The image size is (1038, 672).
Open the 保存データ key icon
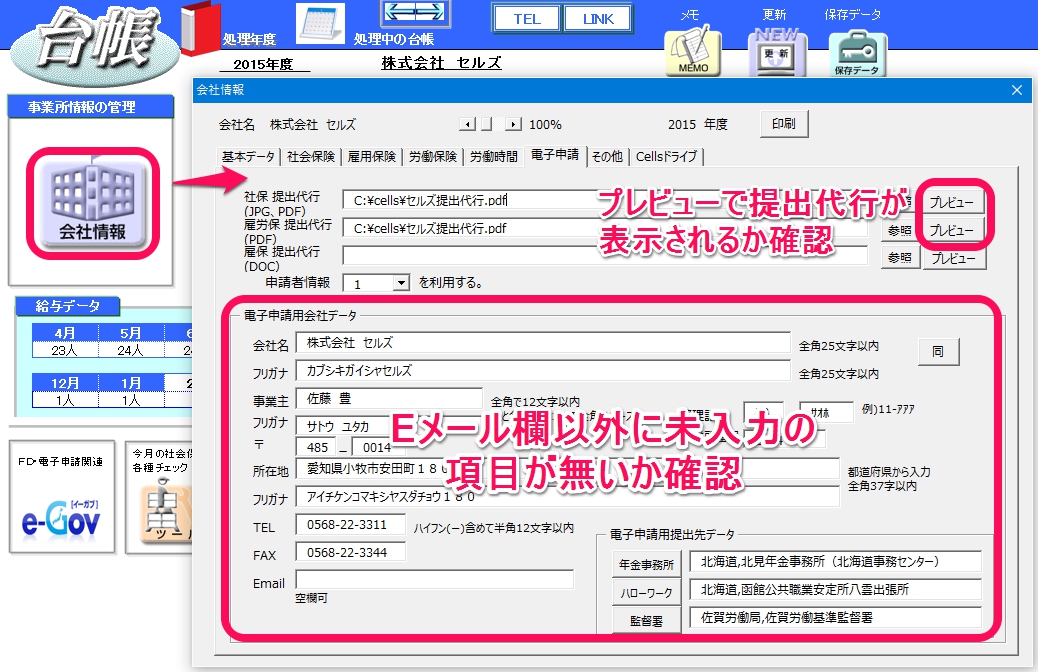(857, 54)
